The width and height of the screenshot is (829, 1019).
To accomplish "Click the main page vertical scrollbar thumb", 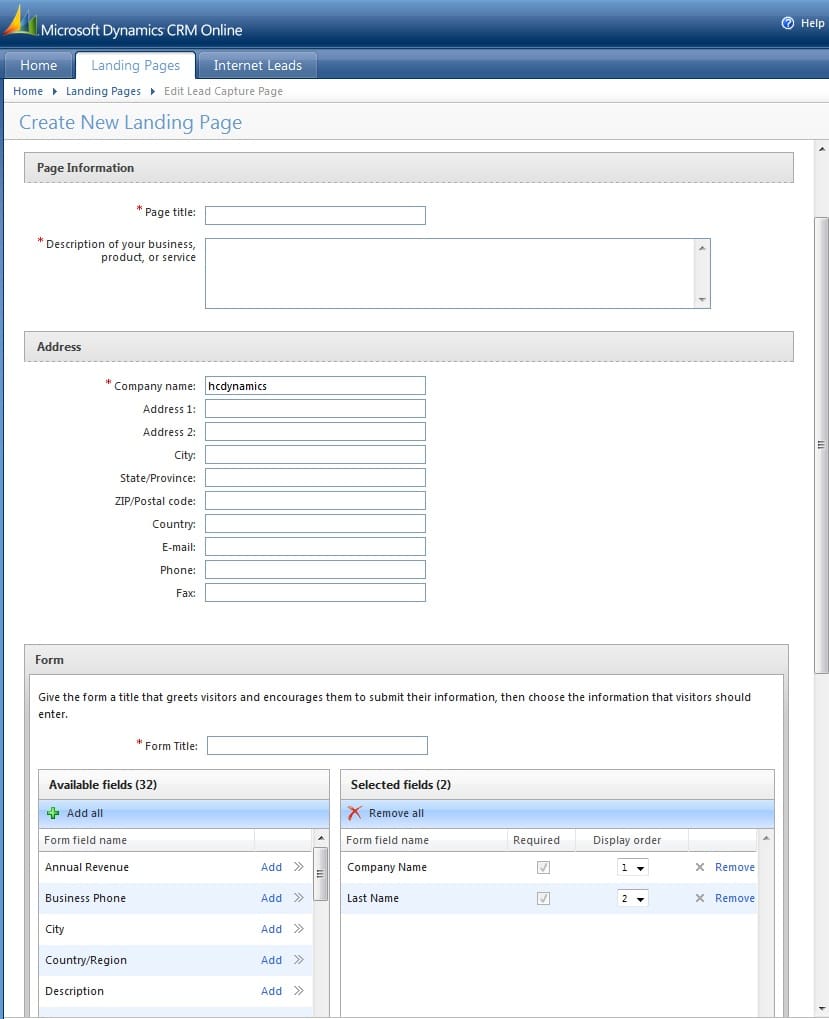I will pos(821,445).
